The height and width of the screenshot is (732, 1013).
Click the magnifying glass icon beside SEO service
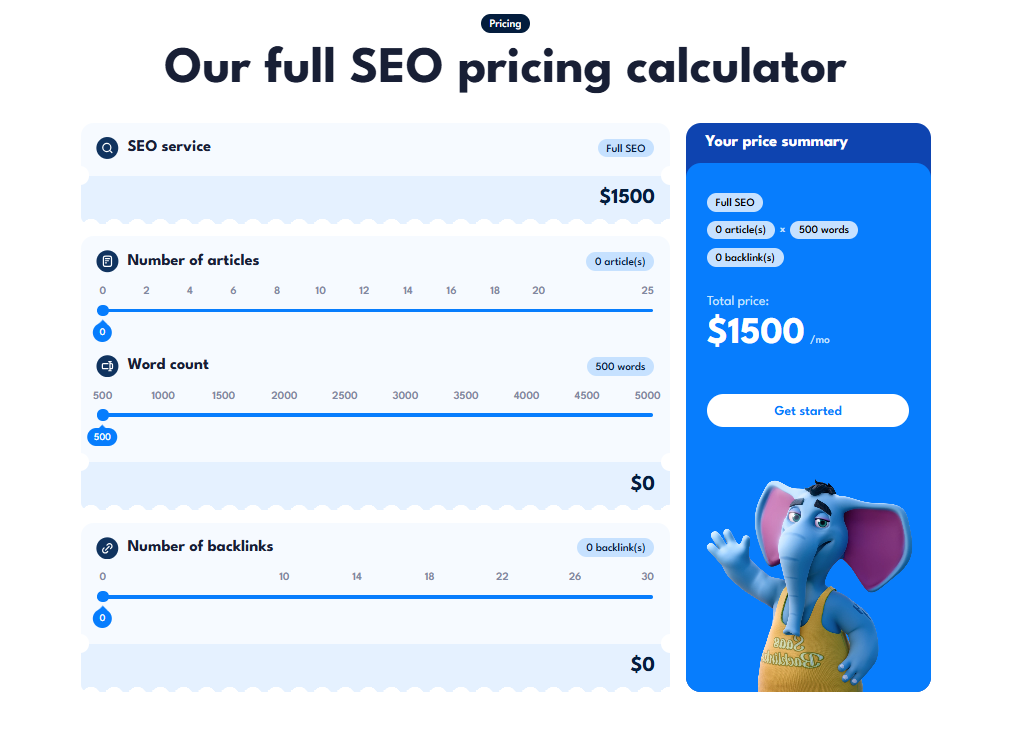105,147
